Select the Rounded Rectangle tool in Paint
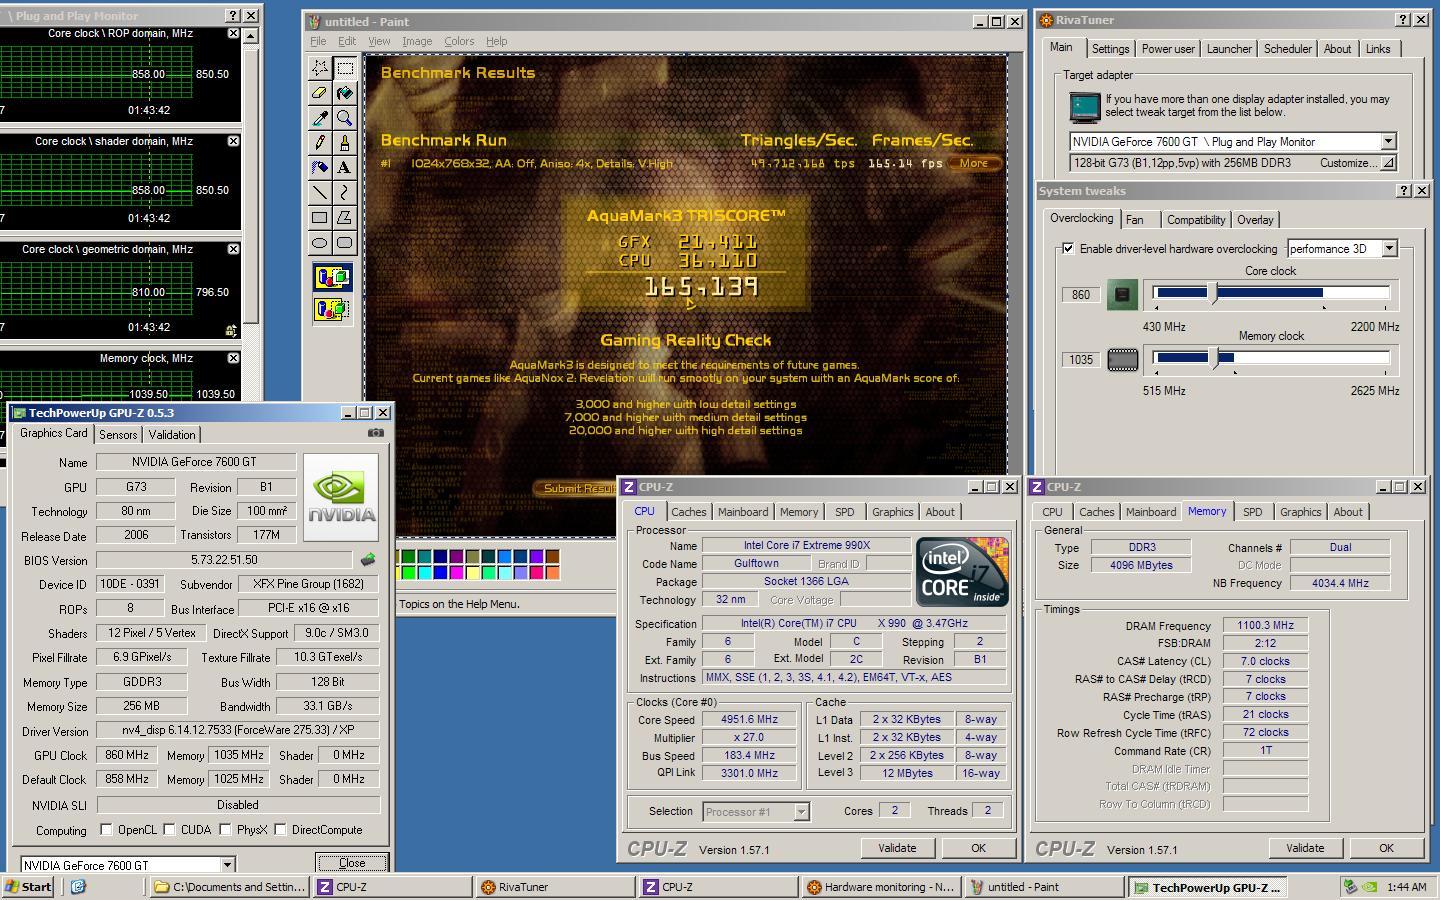 (x=345, y=242)
